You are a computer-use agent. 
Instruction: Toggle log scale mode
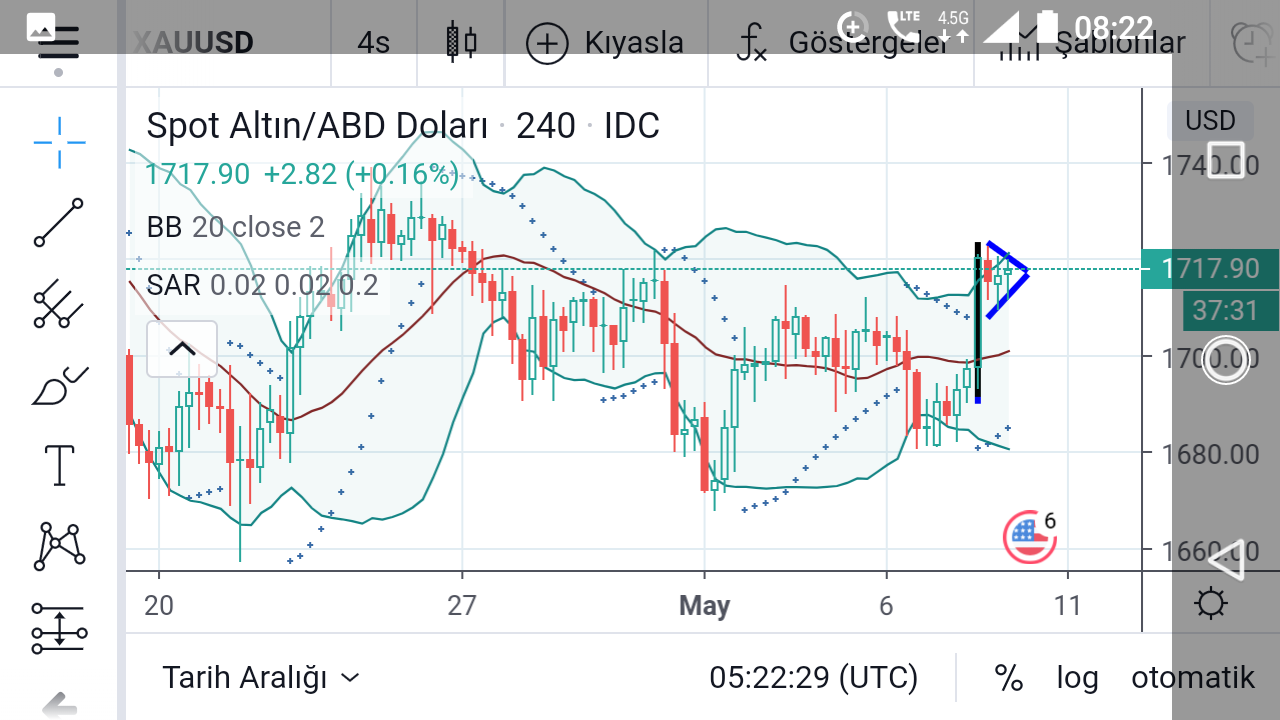tap(1077, 677)
